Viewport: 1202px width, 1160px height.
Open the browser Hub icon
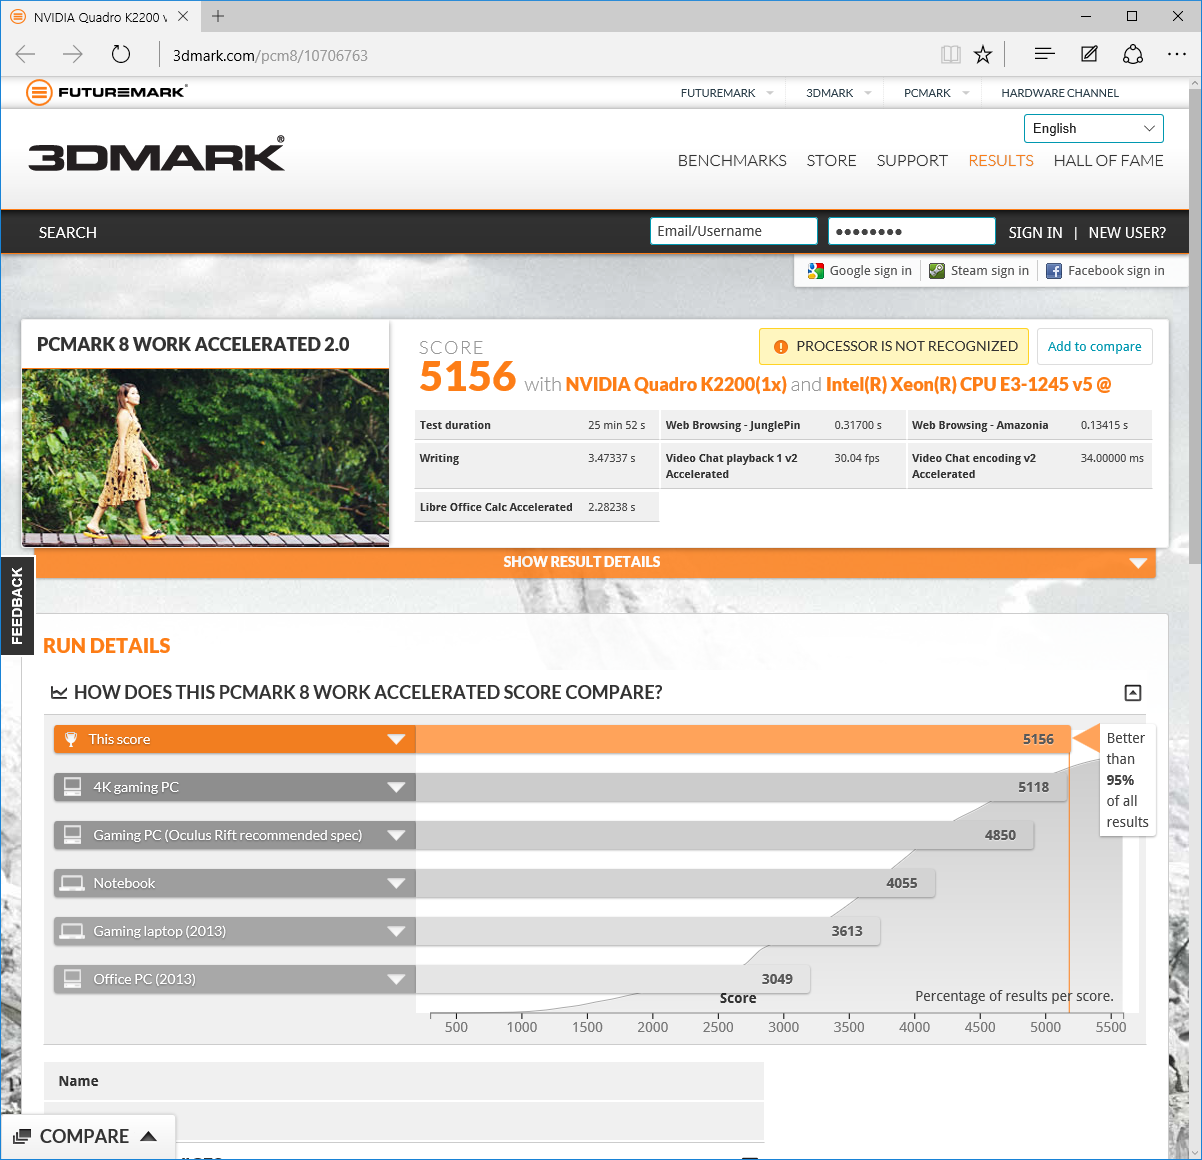[x=1045, y=54]
